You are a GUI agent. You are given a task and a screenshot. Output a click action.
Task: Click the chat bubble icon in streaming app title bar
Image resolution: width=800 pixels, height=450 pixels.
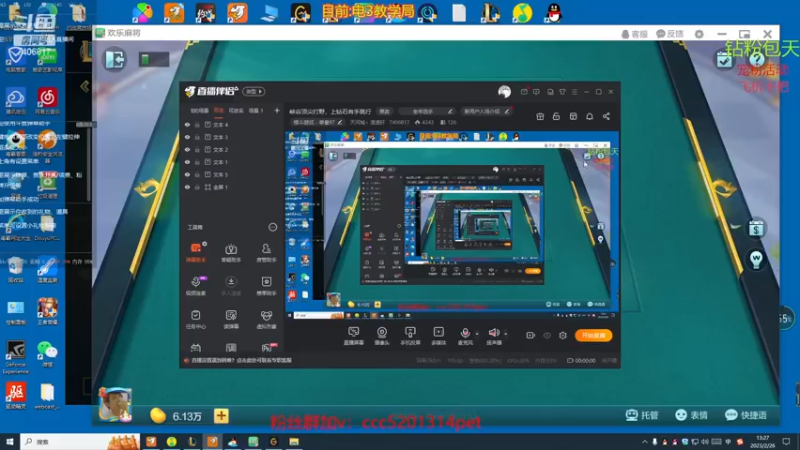536,92
